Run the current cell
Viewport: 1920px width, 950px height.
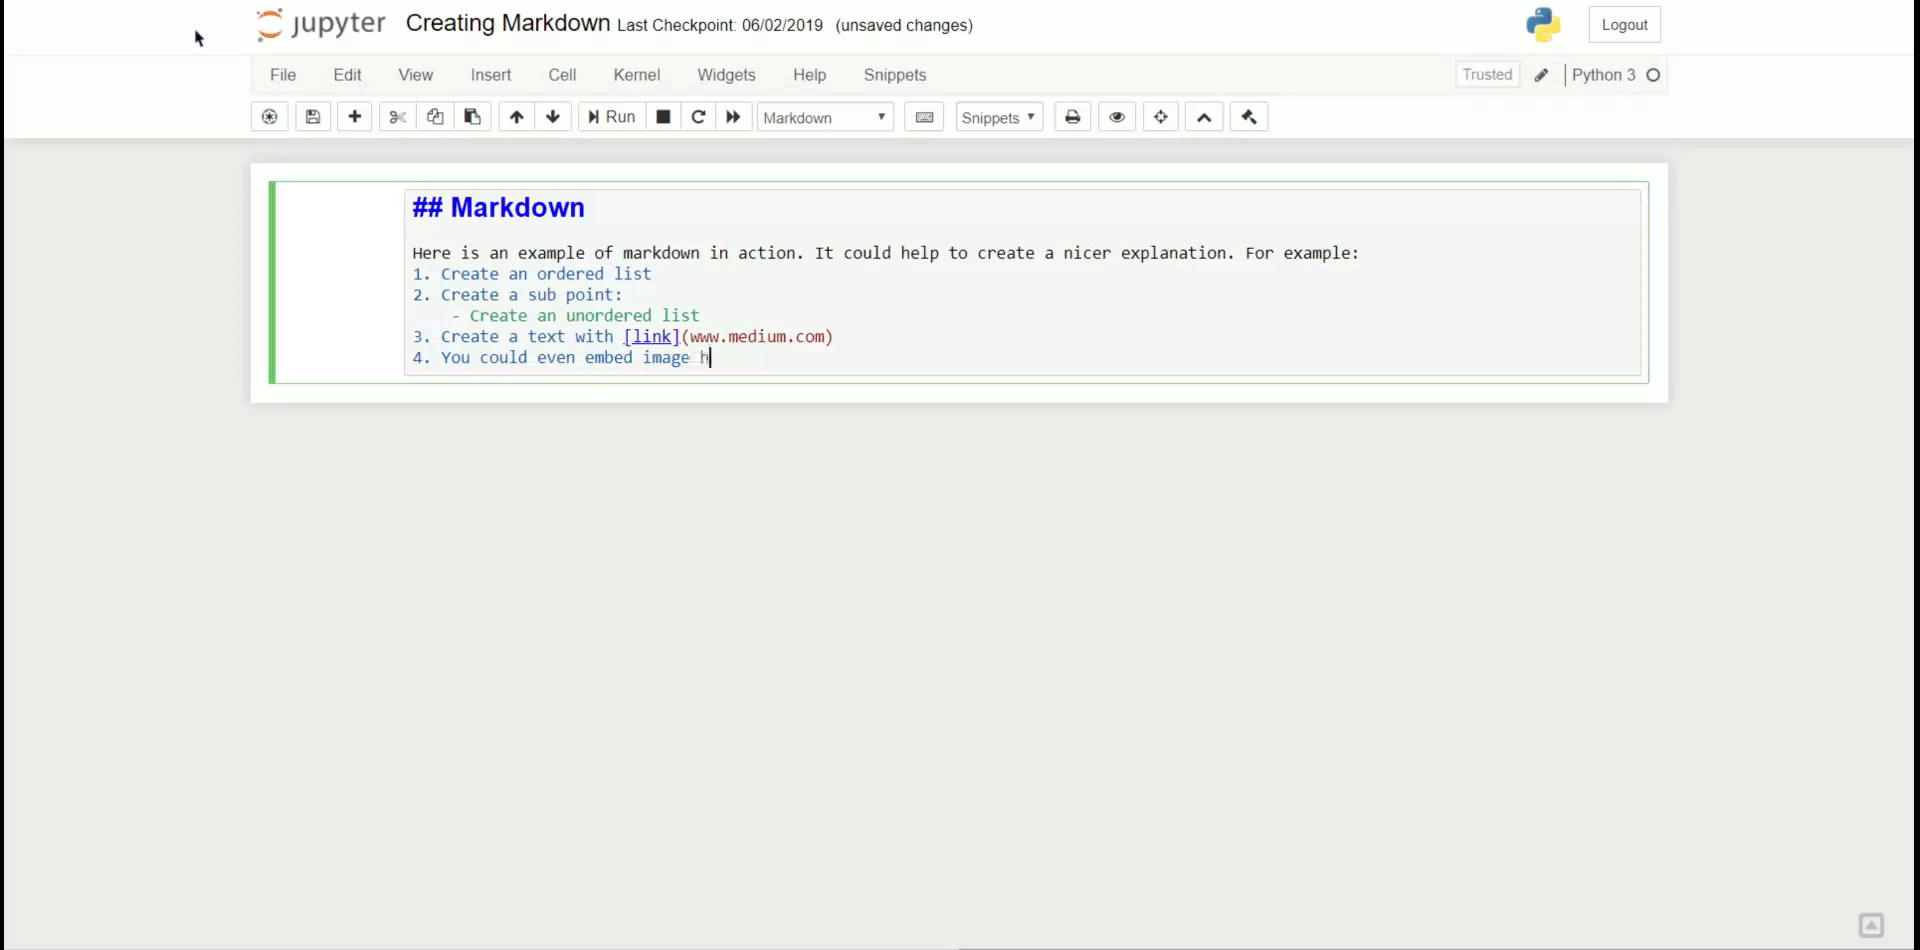[x=610, y=116]
